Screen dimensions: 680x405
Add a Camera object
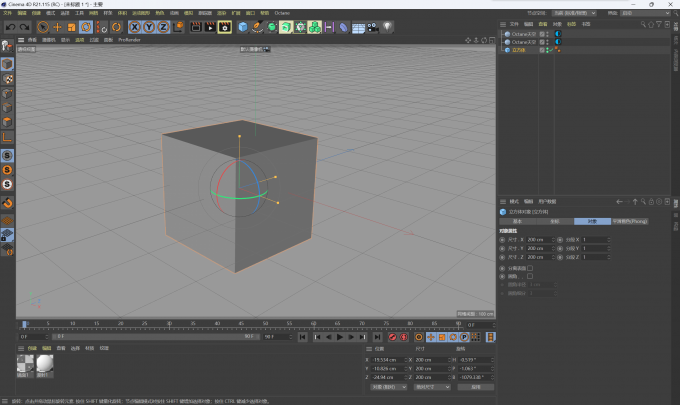pos(373,27)
